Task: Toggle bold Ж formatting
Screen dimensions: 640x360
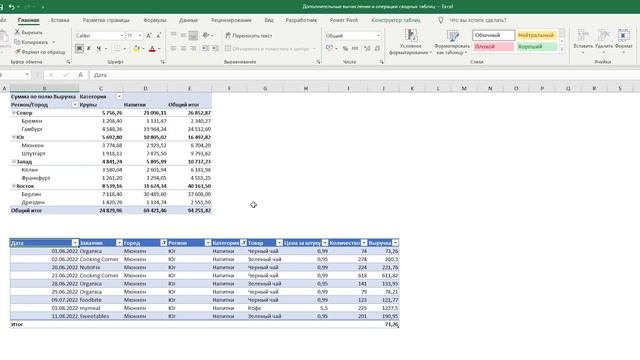Action: pyautogui.click(x=79, y=49)
